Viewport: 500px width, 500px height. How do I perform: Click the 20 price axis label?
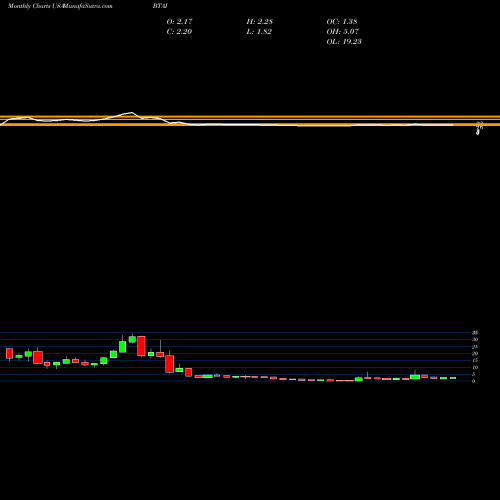pos(475,353)
